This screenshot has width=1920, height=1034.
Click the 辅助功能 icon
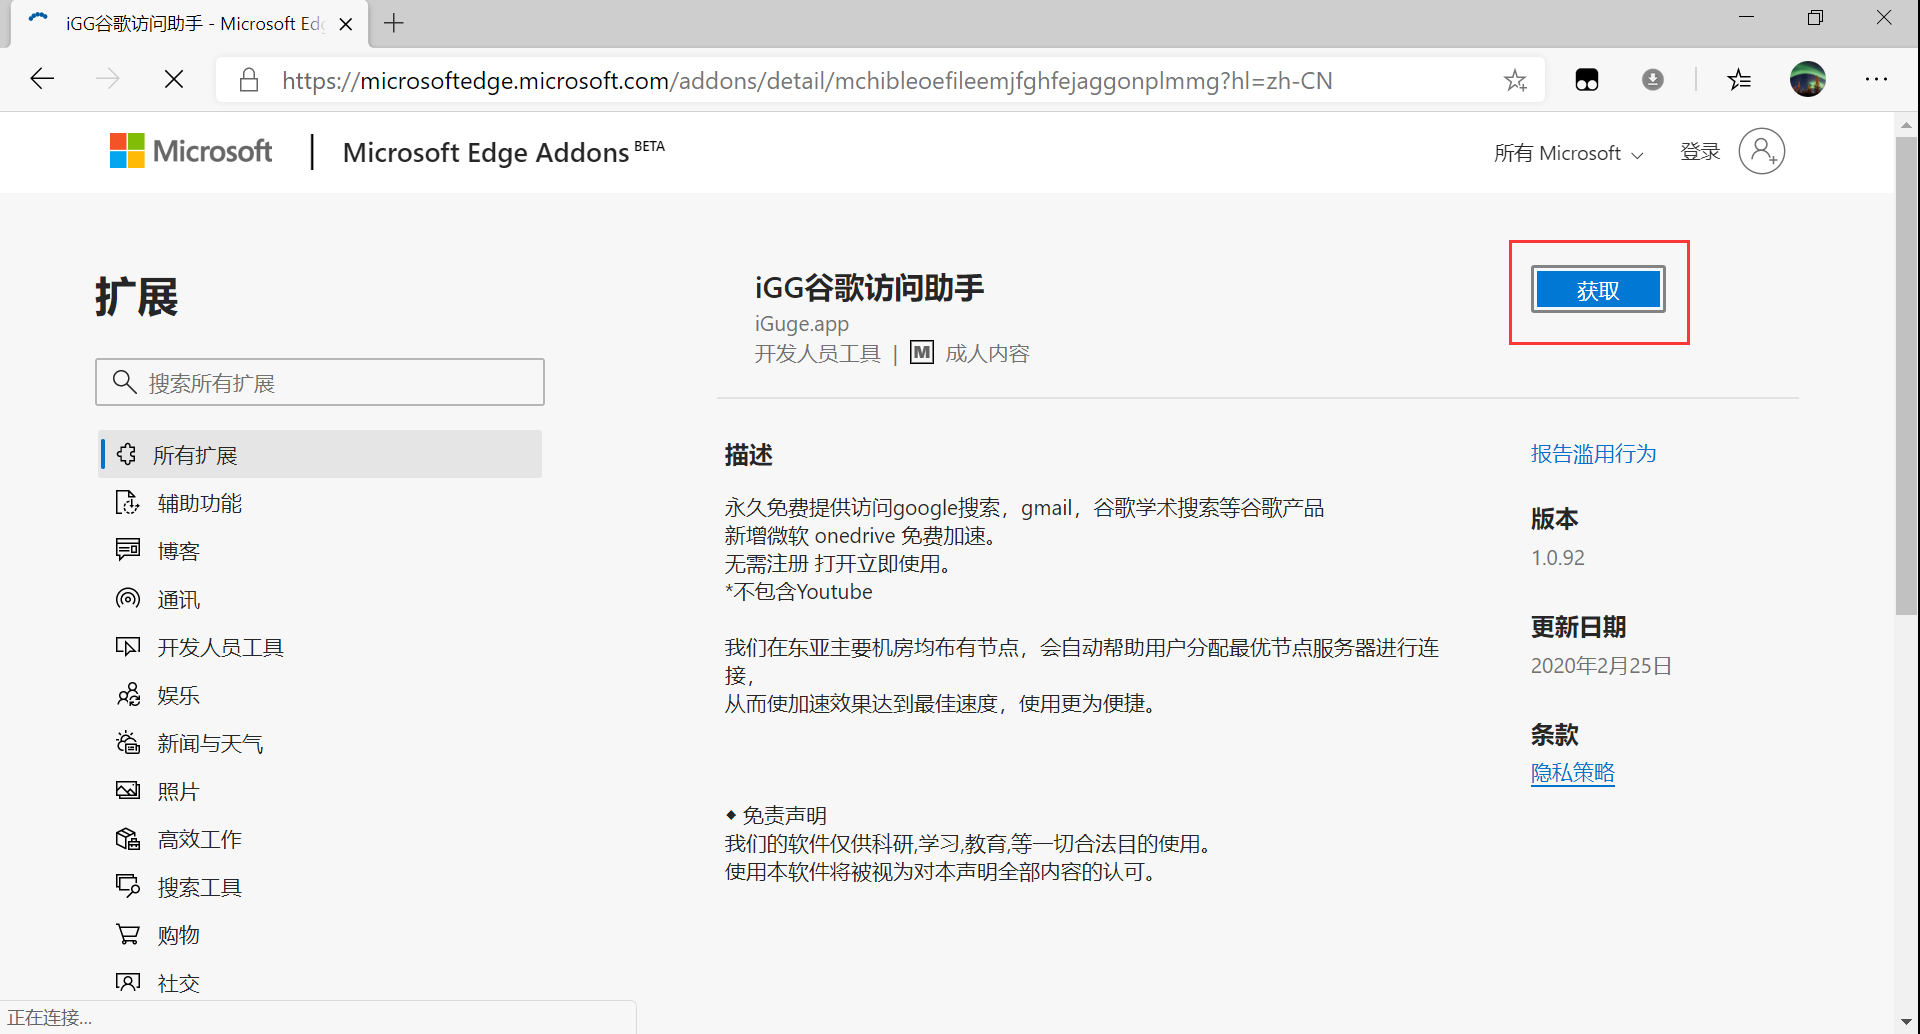pyautogui.click(x=127, y=502)
